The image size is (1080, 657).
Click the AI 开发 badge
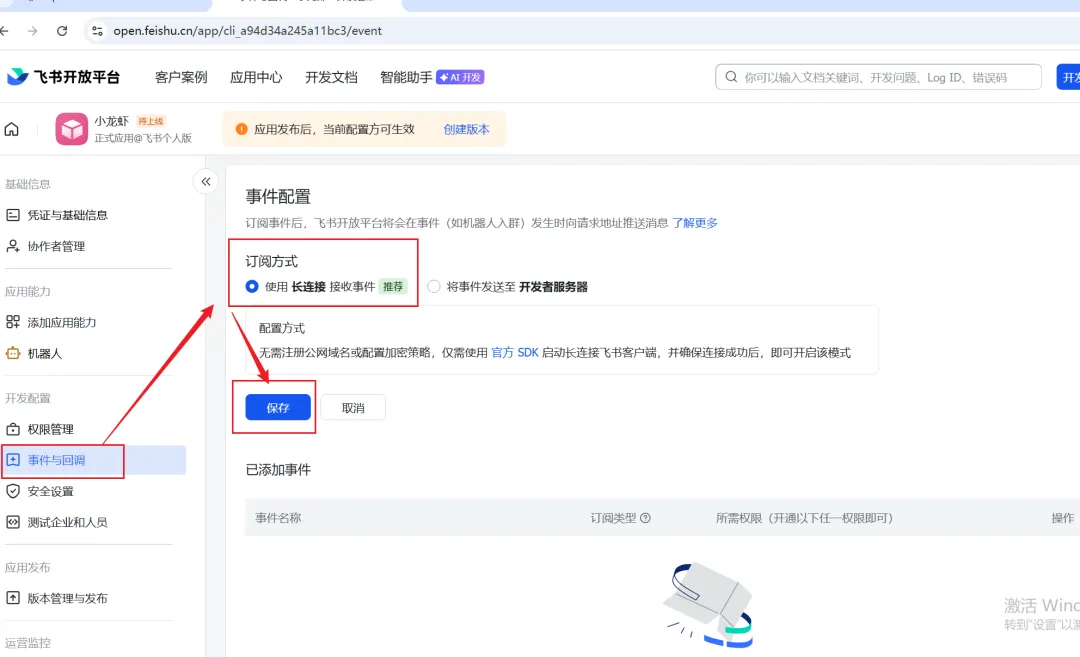[x=460, y=77]
